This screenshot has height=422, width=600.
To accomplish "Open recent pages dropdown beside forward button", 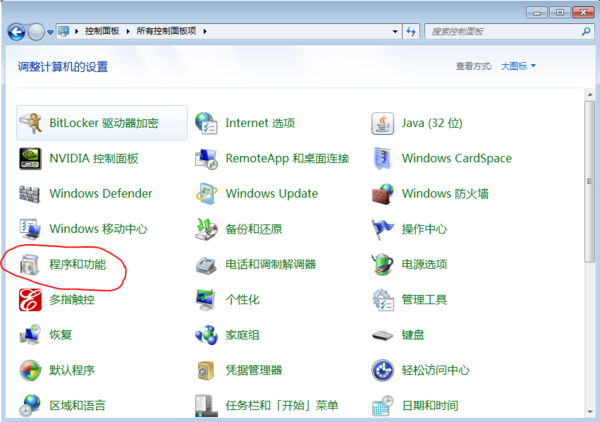I will 50,32.
